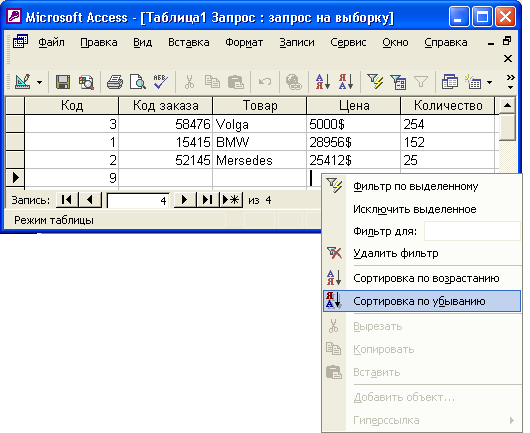This screenshot has width=530, height=433.
Task: Open the Записи menu
Action: 297,43
